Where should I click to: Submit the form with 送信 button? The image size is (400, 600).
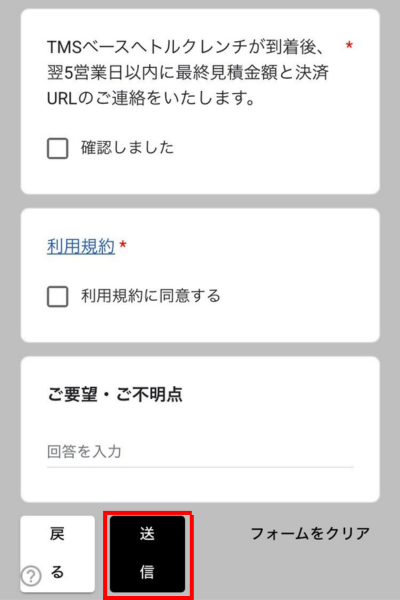pyautogui.click(x=148, y=553)
